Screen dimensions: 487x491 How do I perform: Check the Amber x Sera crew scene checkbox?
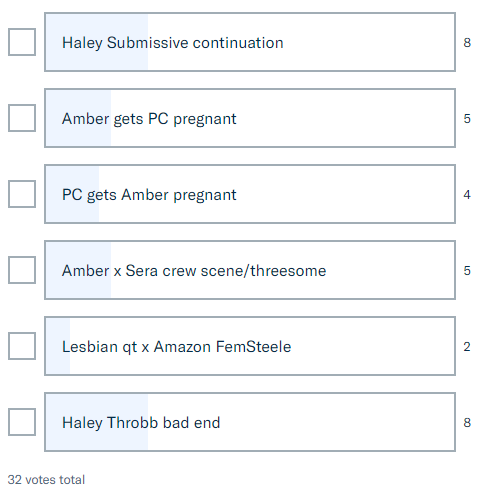[22, 270]
